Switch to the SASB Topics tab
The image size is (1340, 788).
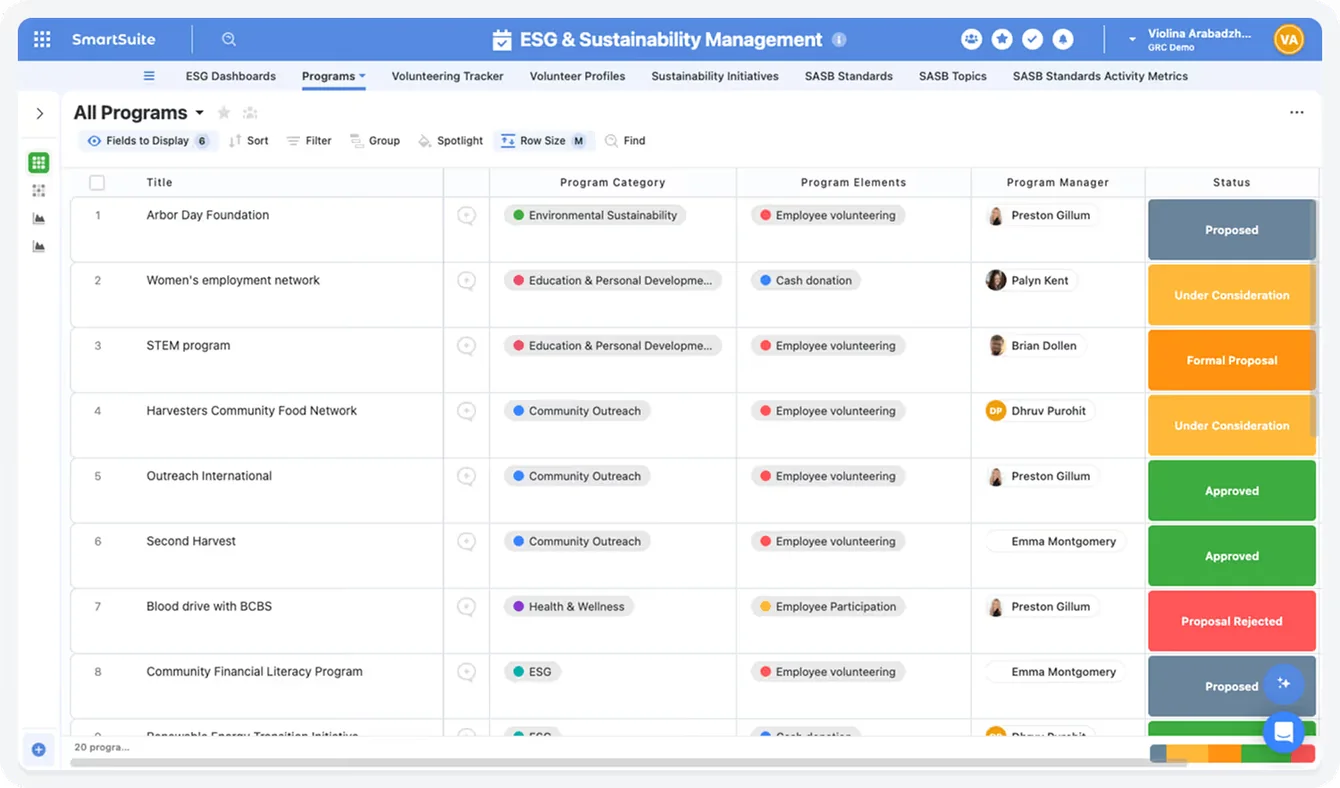click(953, 76)
